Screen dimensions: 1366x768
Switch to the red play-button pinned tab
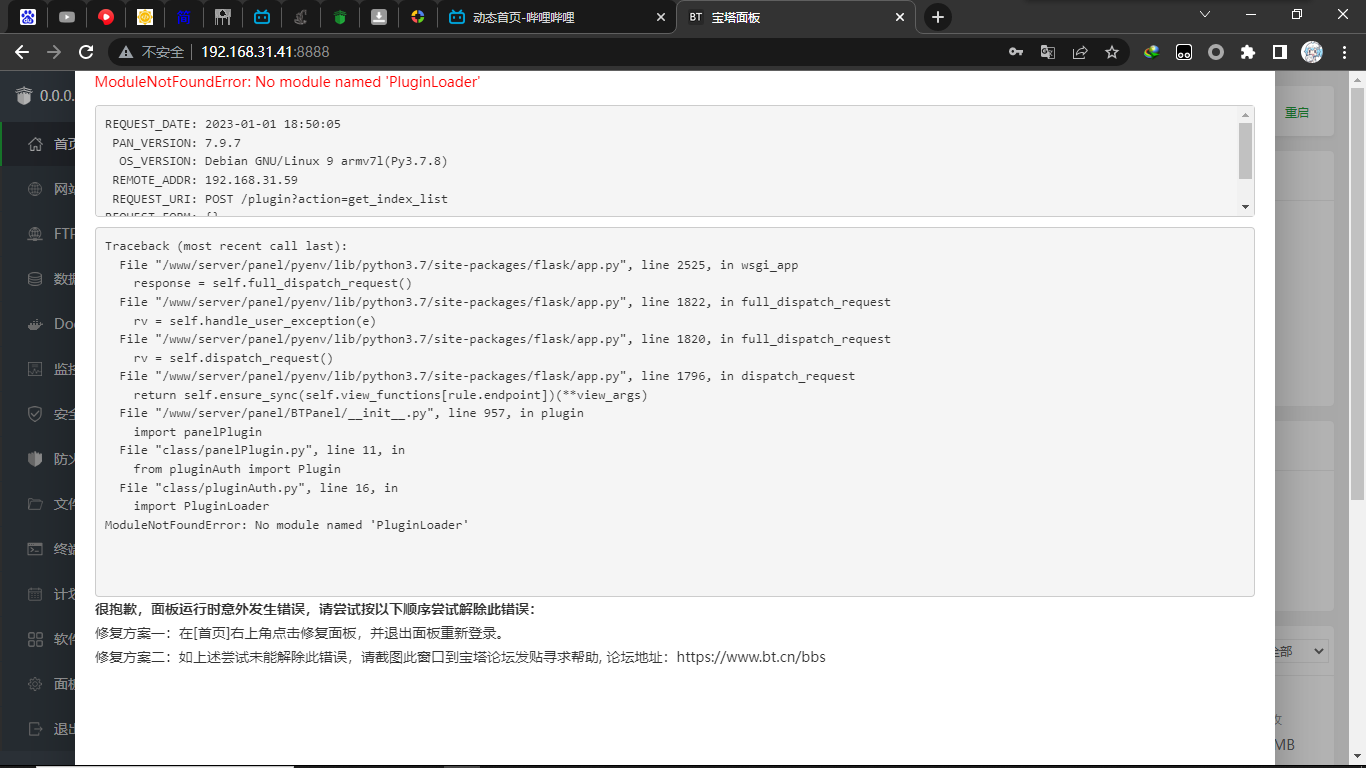pos(106,17)
